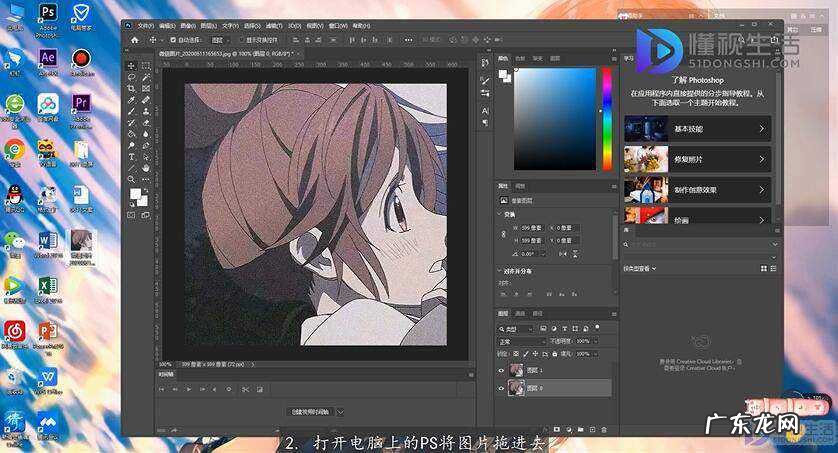Select the Rectangular Marquee tool
Screen dimensions: 838x453
tap(146, 66)
